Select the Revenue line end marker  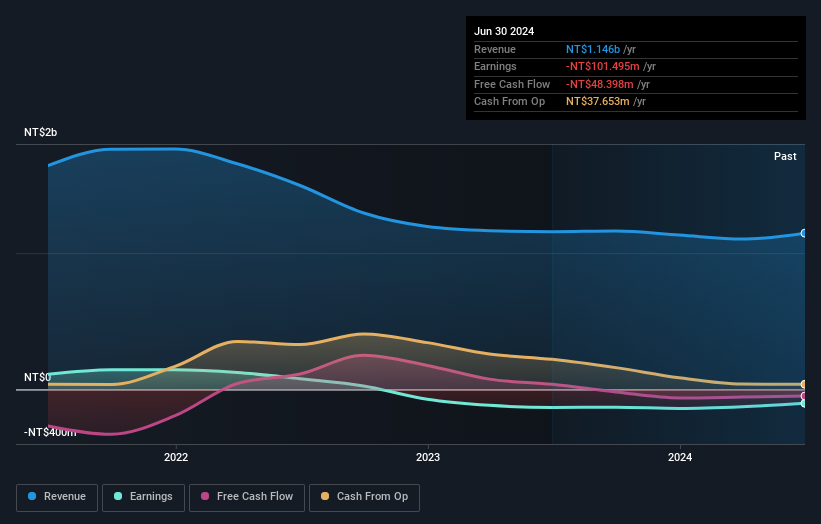[x=804, y=233]
